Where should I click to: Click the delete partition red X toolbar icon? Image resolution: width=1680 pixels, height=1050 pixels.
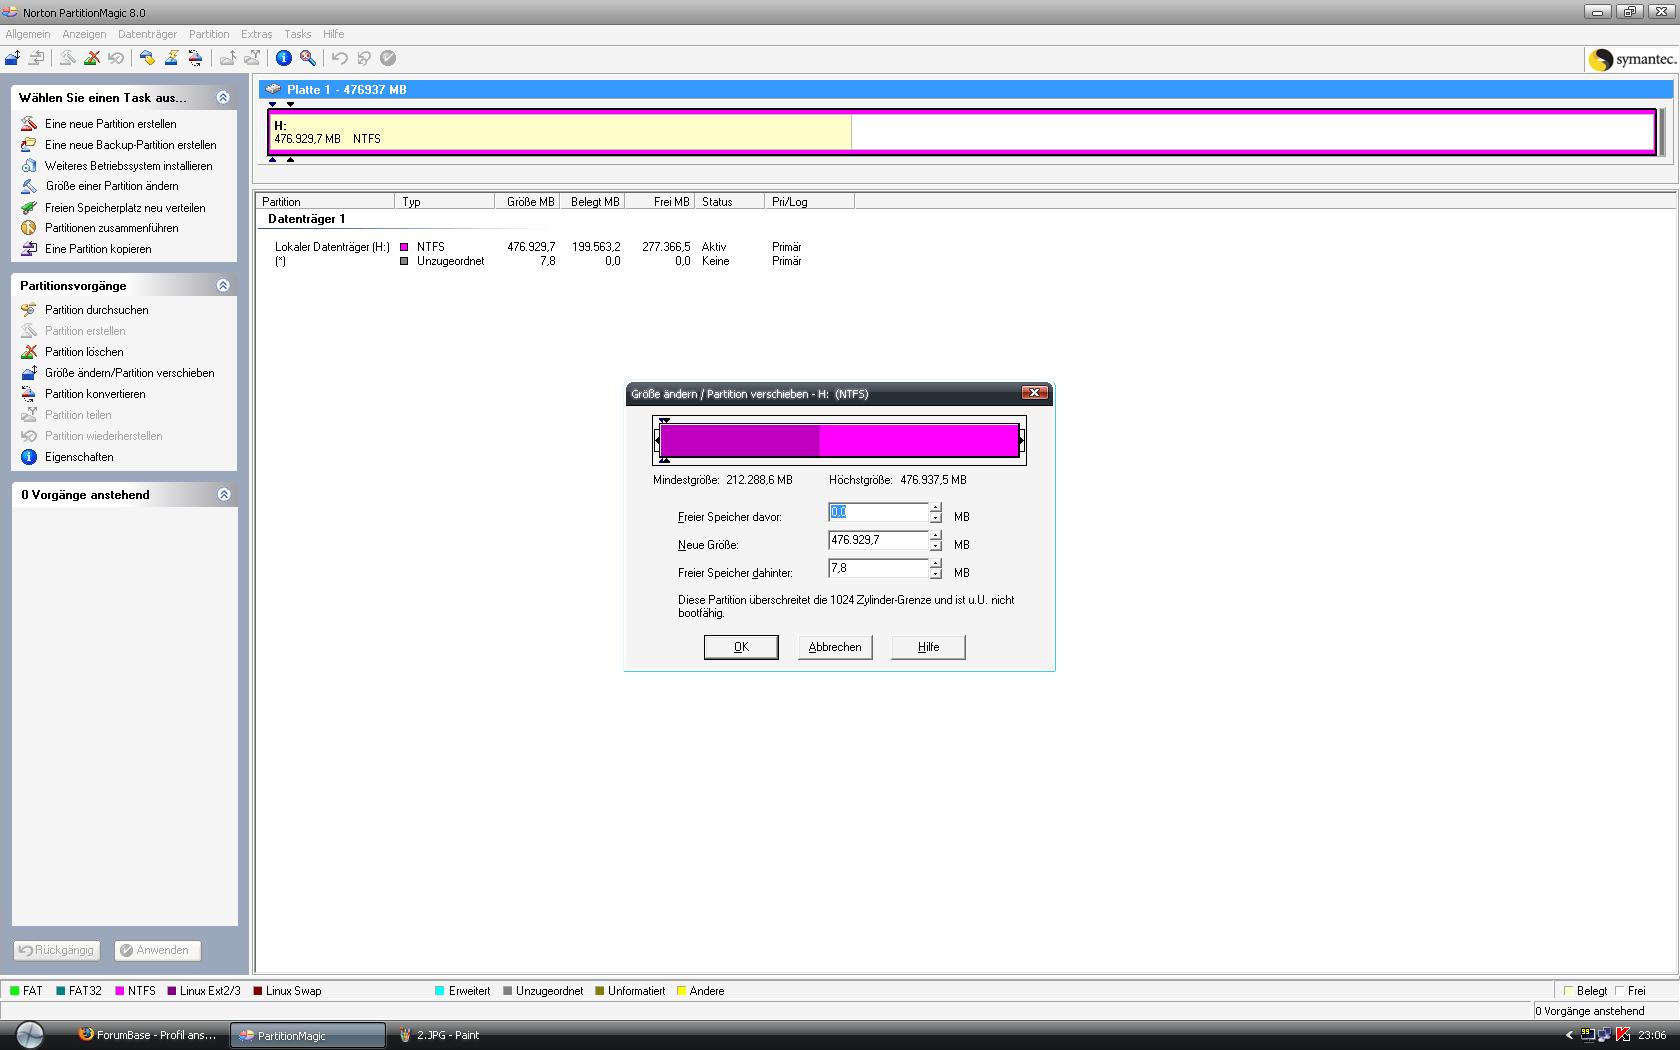point(92,58)
